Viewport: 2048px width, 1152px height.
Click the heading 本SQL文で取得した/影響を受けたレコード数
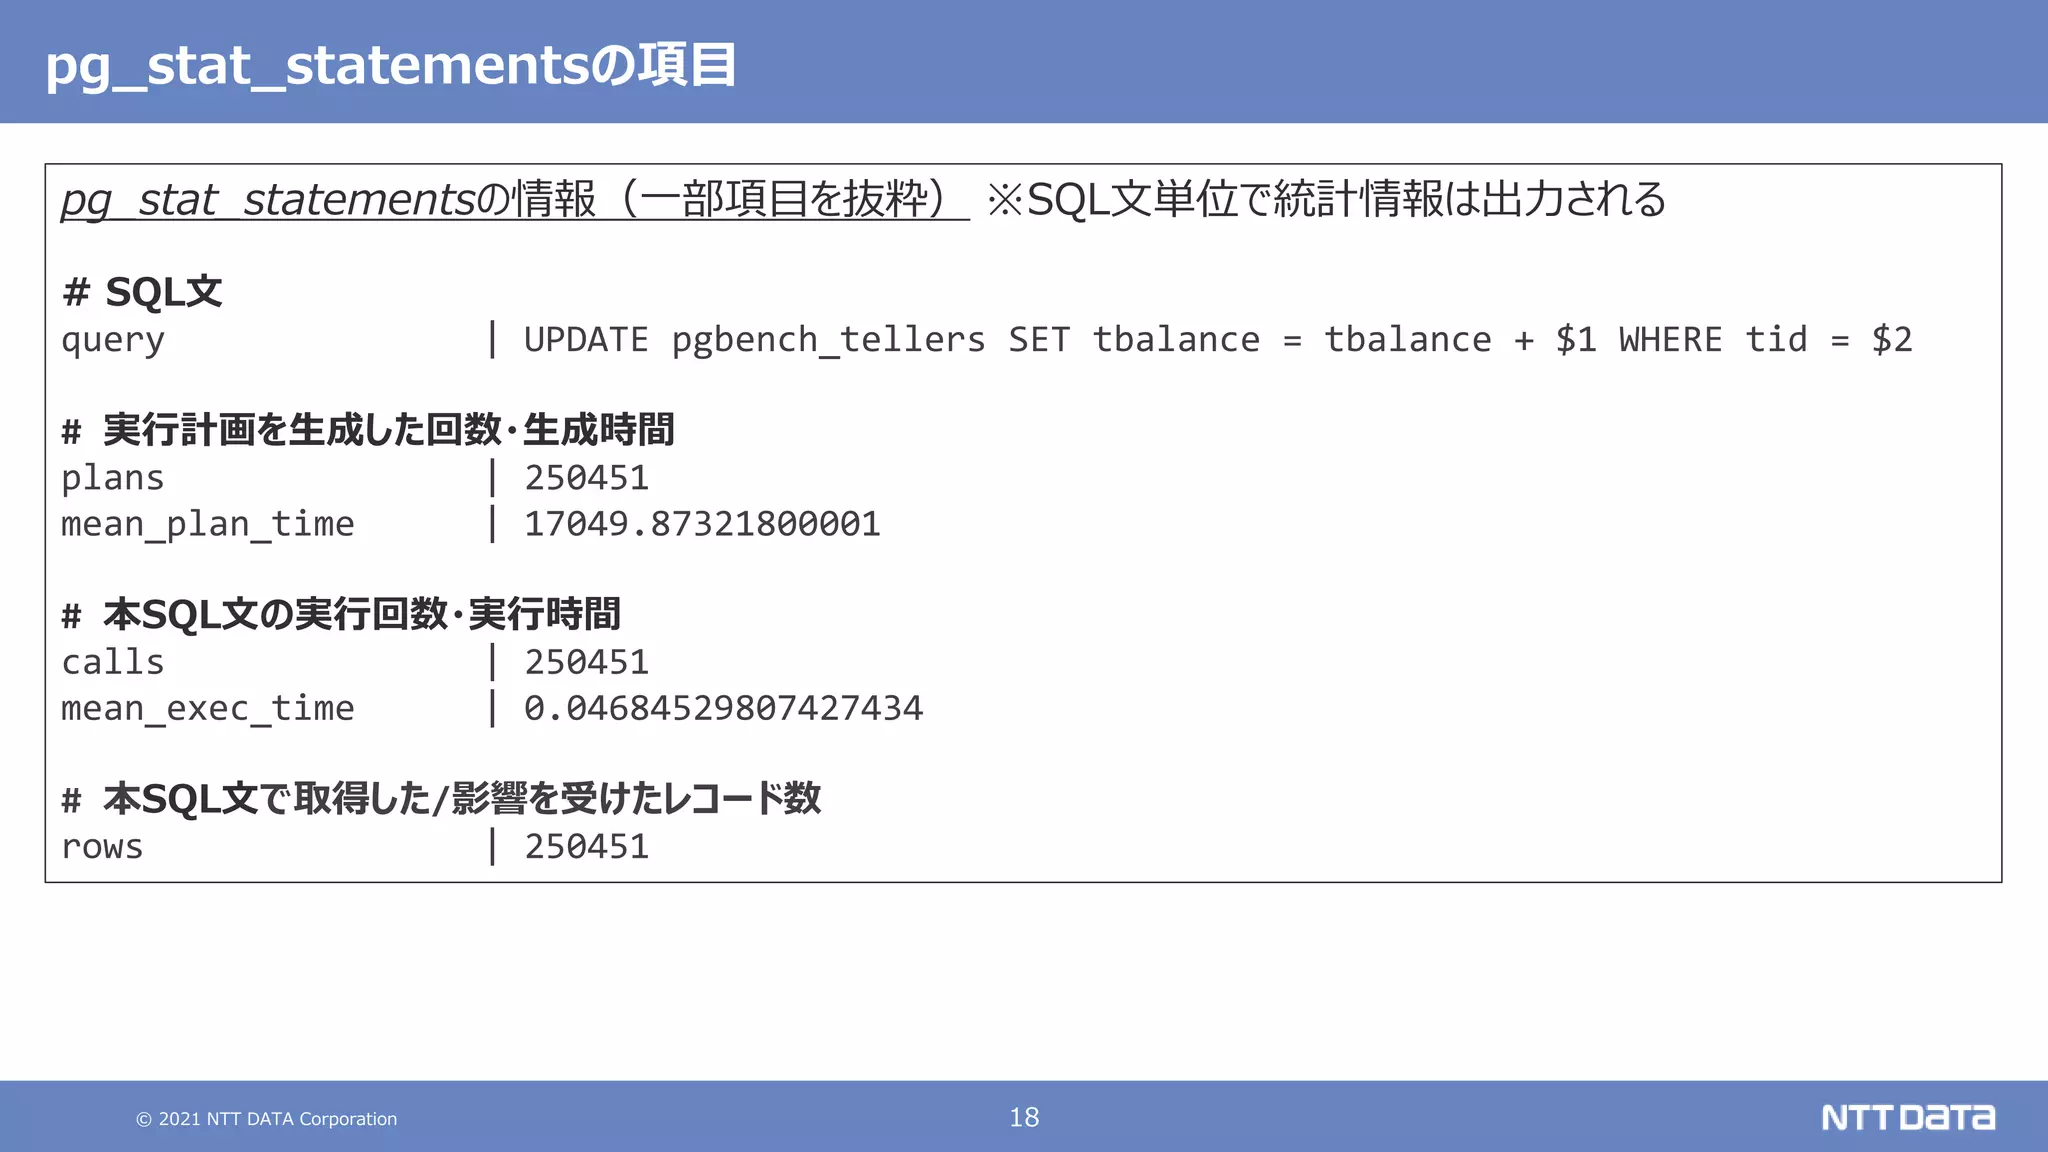pos(441,798)
